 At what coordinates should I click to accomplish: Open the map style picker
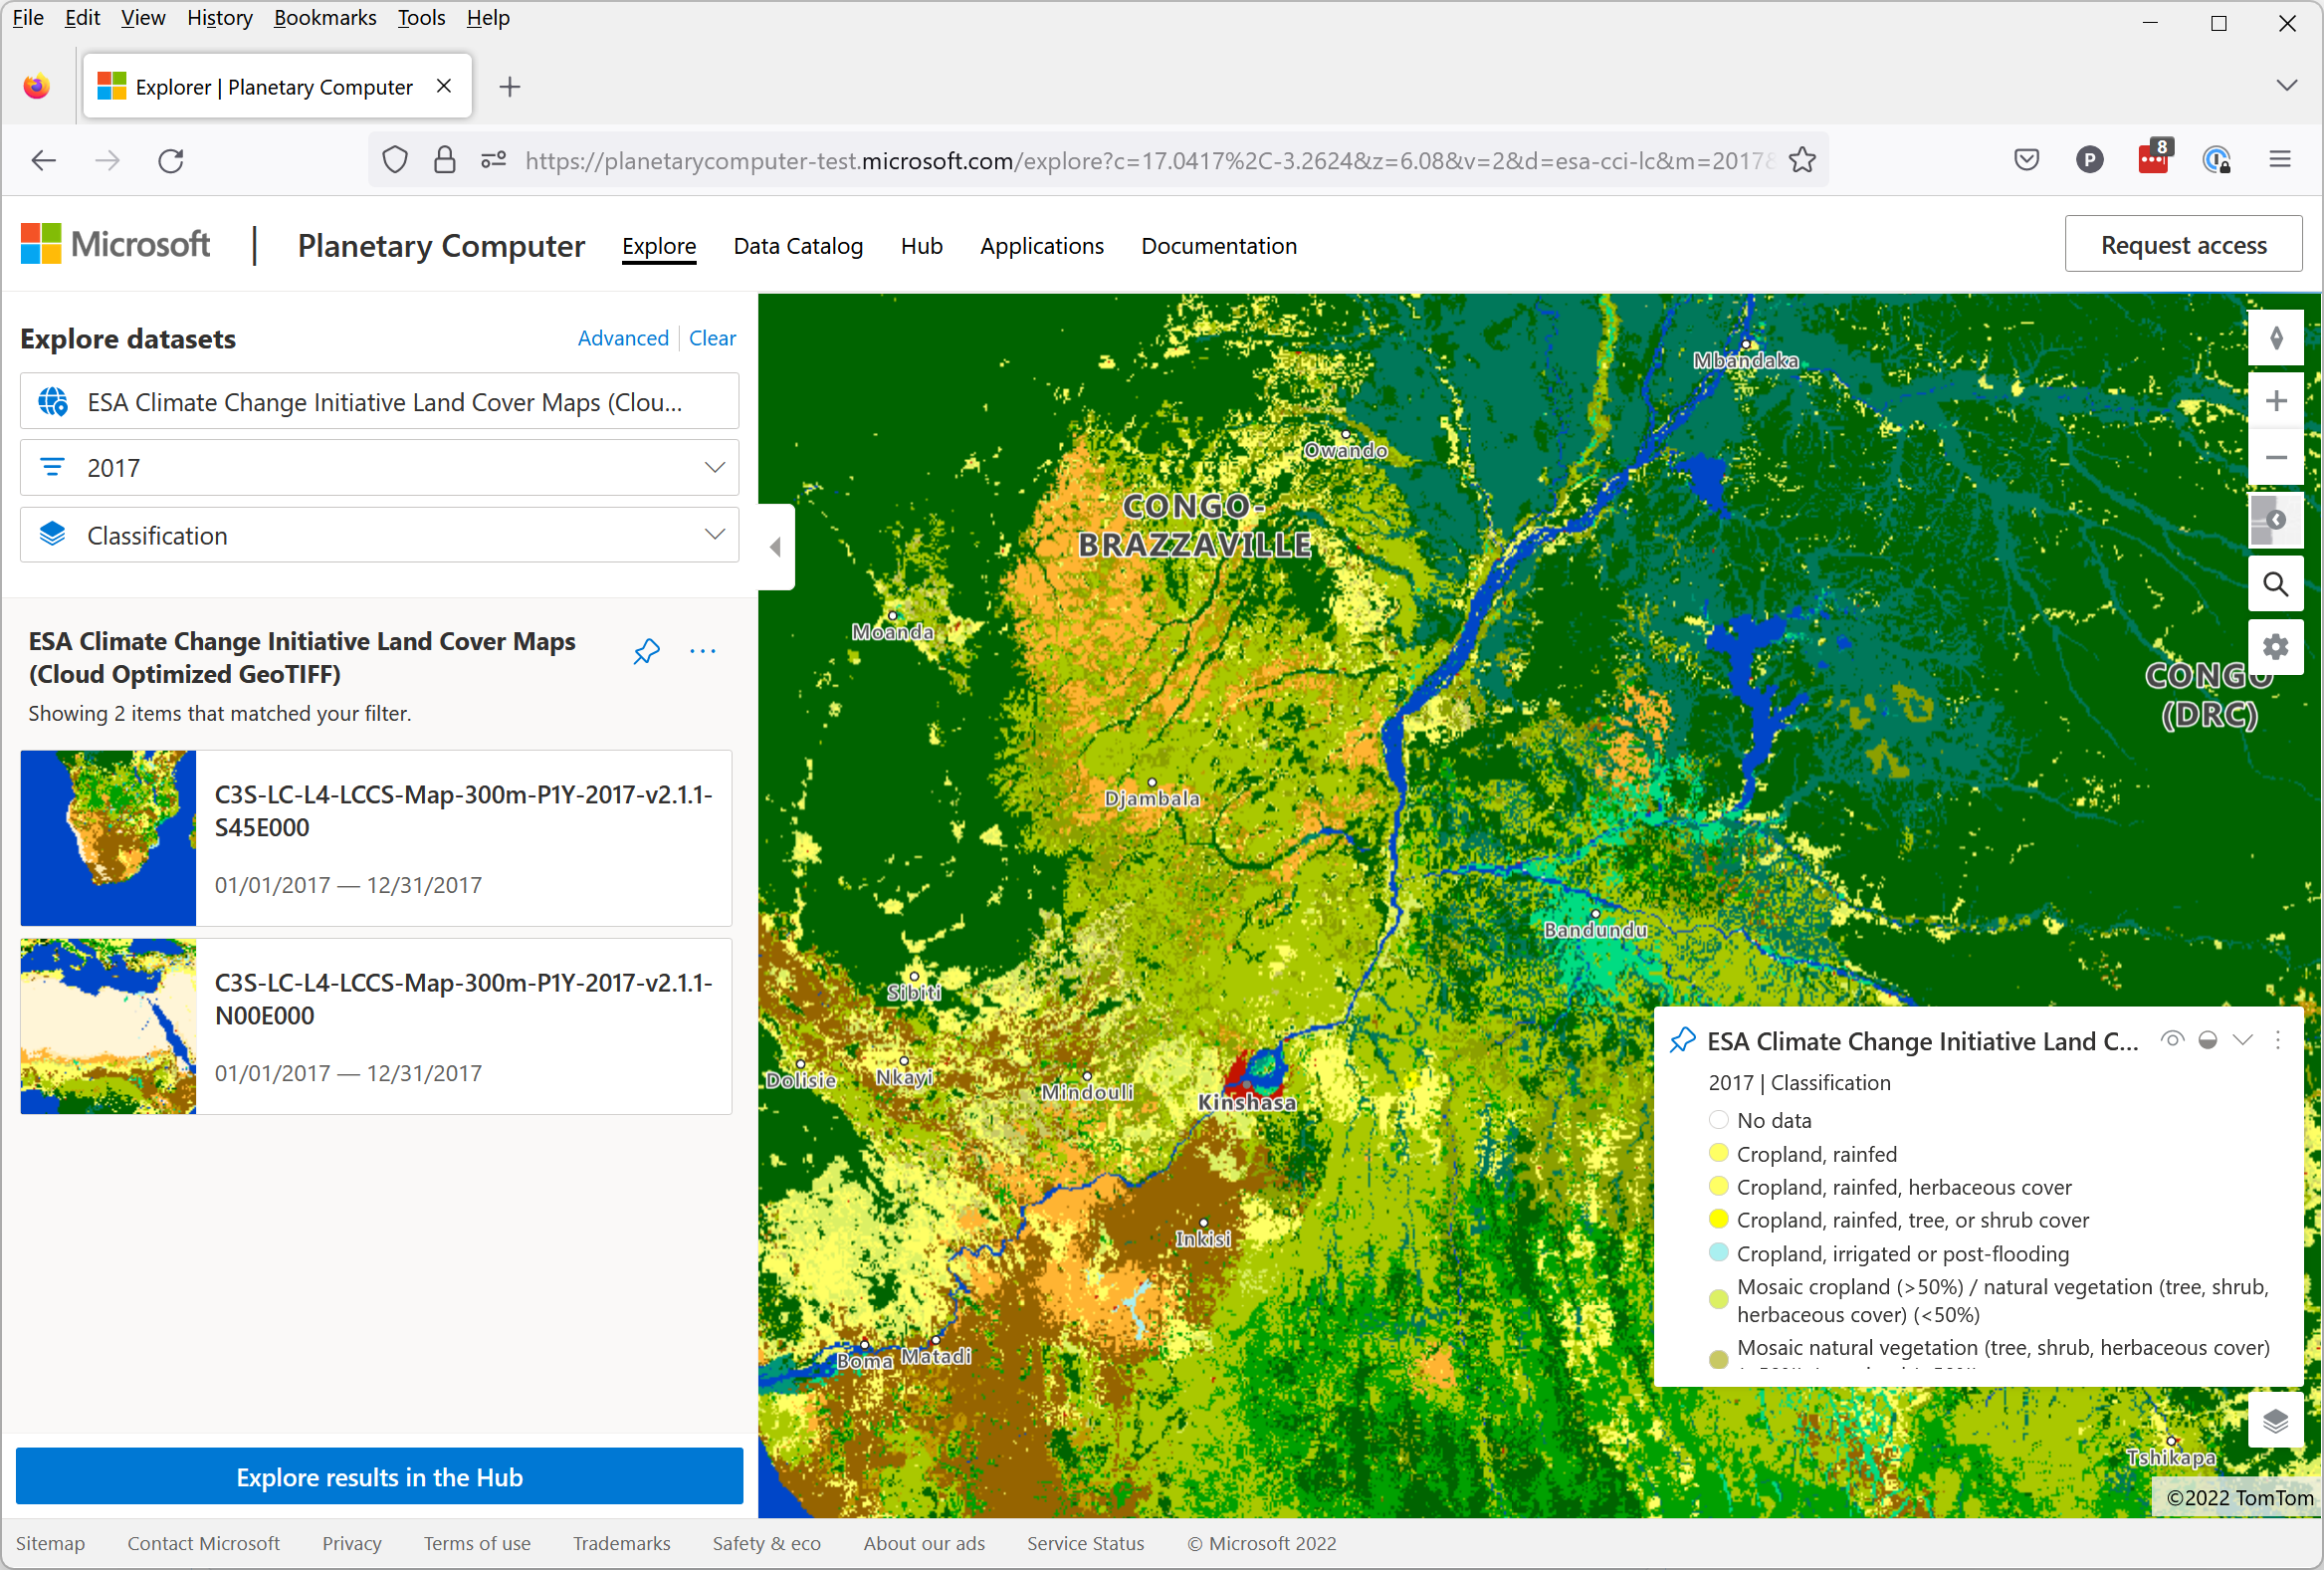click(x=2275, y=520)
